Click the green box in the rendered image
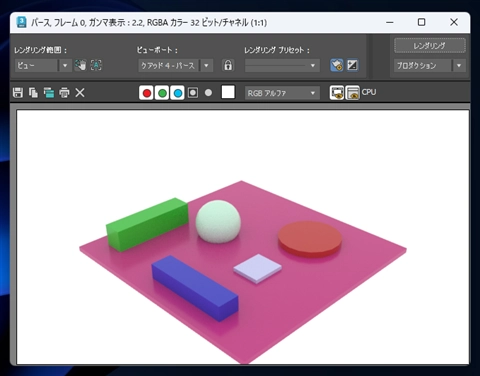 147,224
